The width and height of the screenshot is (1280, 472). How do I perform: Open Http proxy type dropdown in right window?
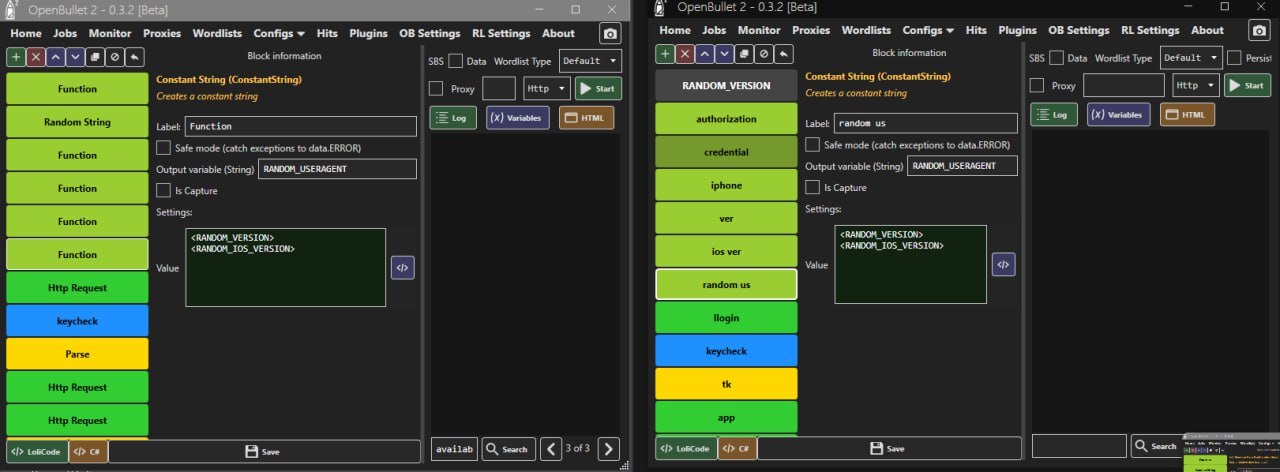pos(1195,86)
